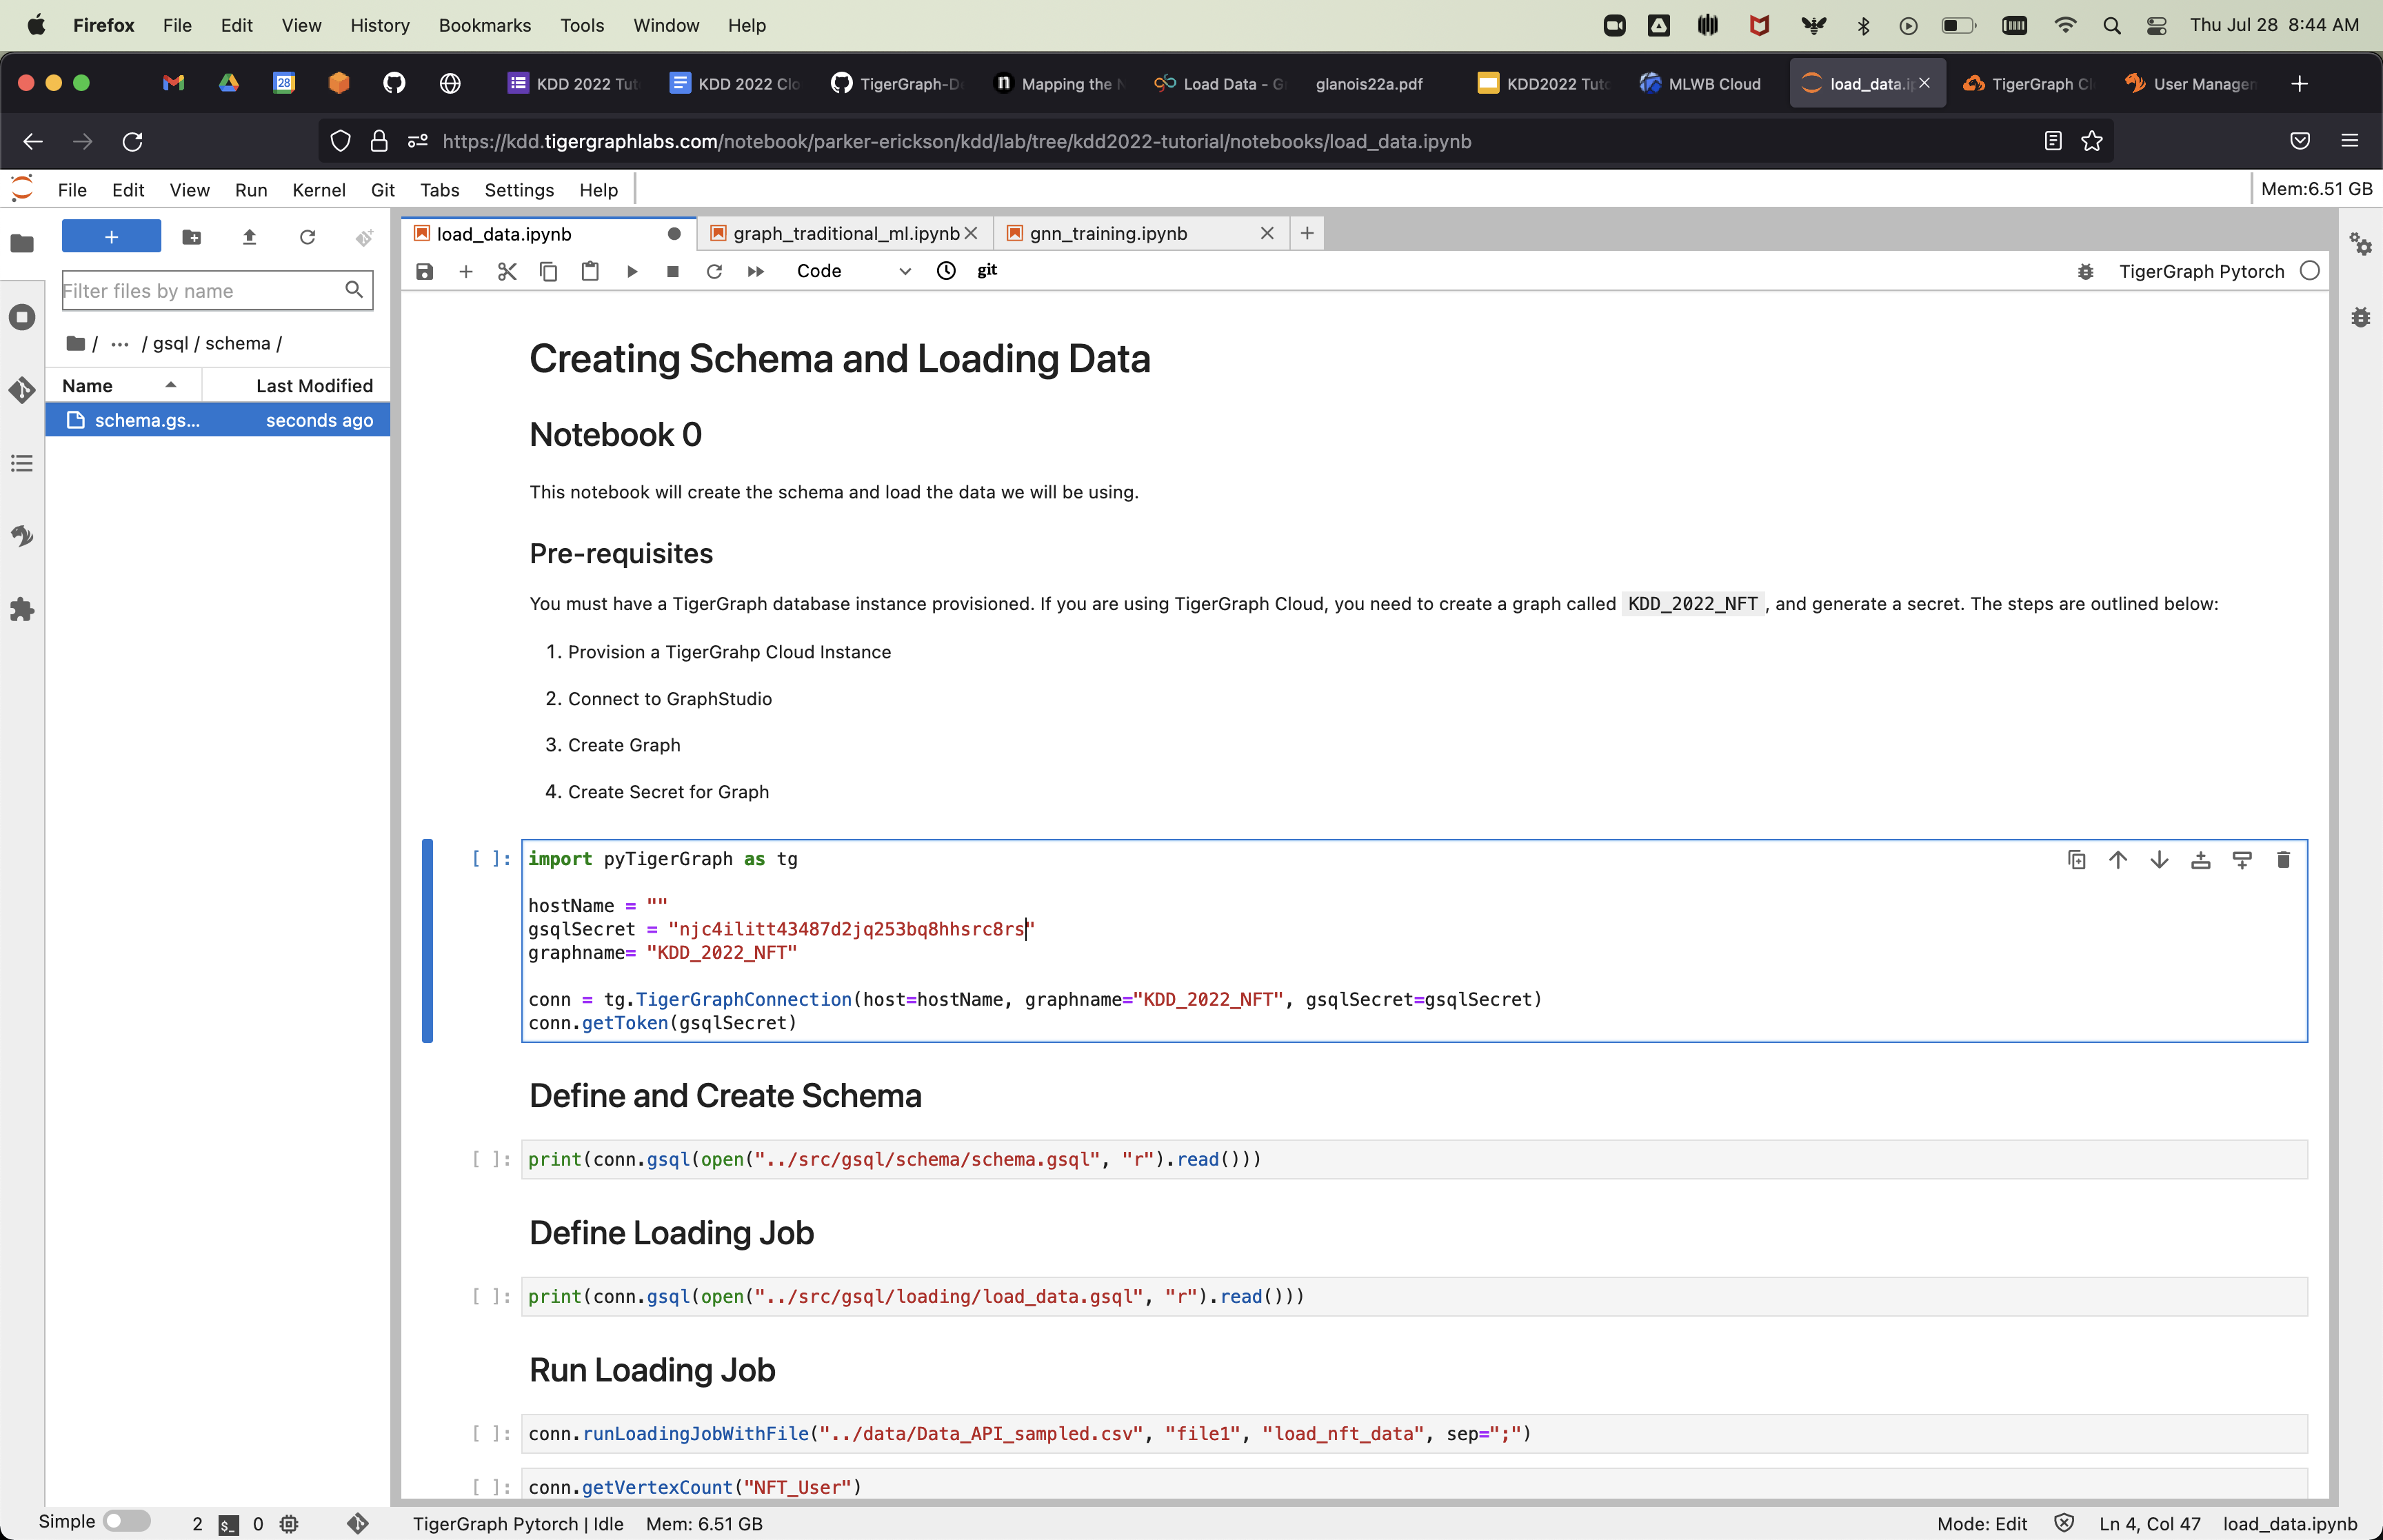Open the Git panel in the left sidebar
This screenshot has height=1540, width=2383.
tap(22, 389)
